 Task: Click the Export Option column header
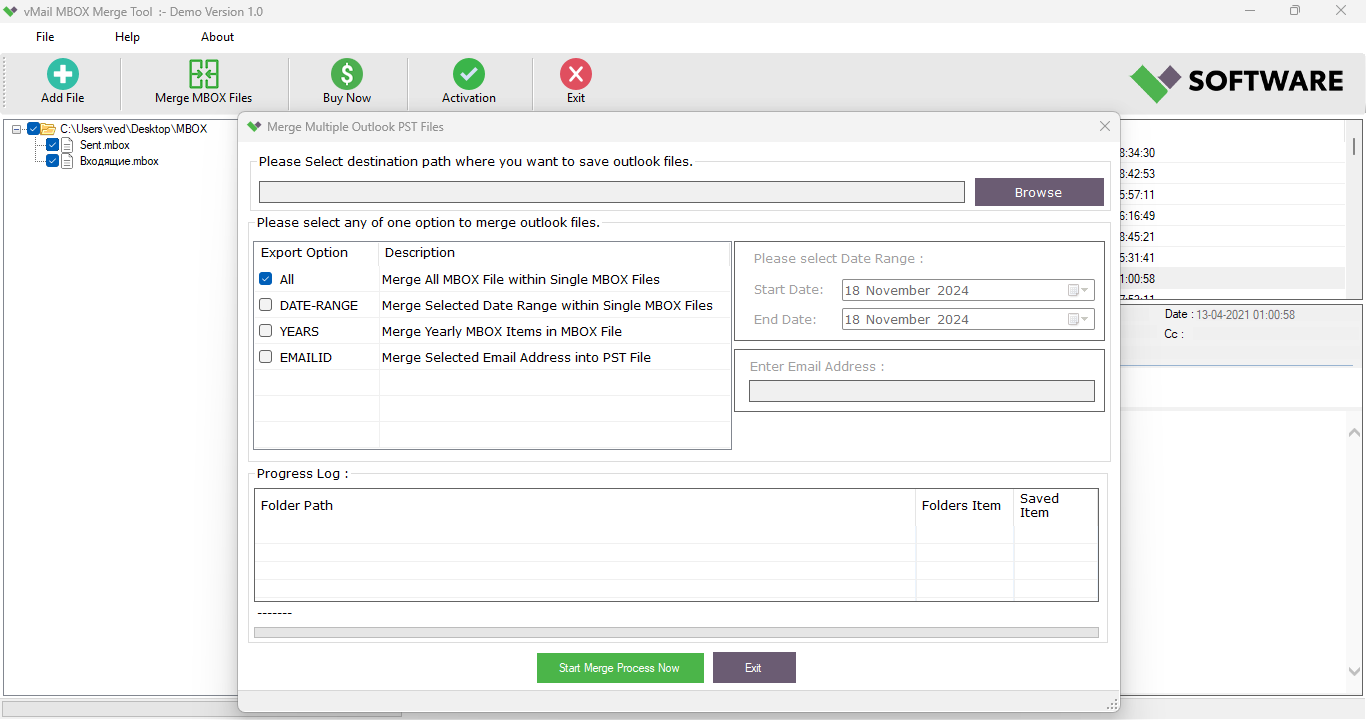click(305, 253)
